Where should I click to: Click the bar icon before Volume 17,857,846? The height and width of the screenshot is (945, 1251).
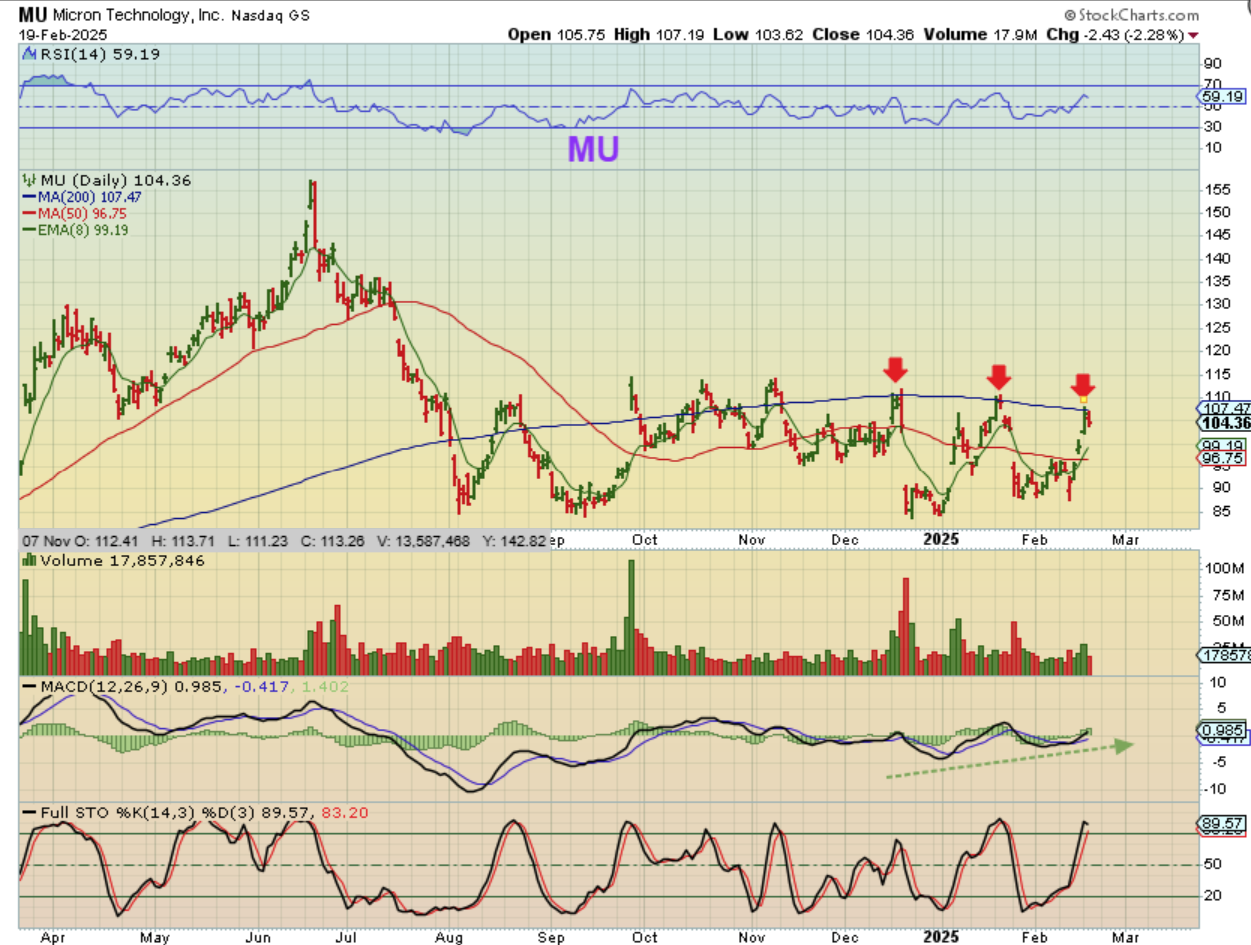point(28,561)
